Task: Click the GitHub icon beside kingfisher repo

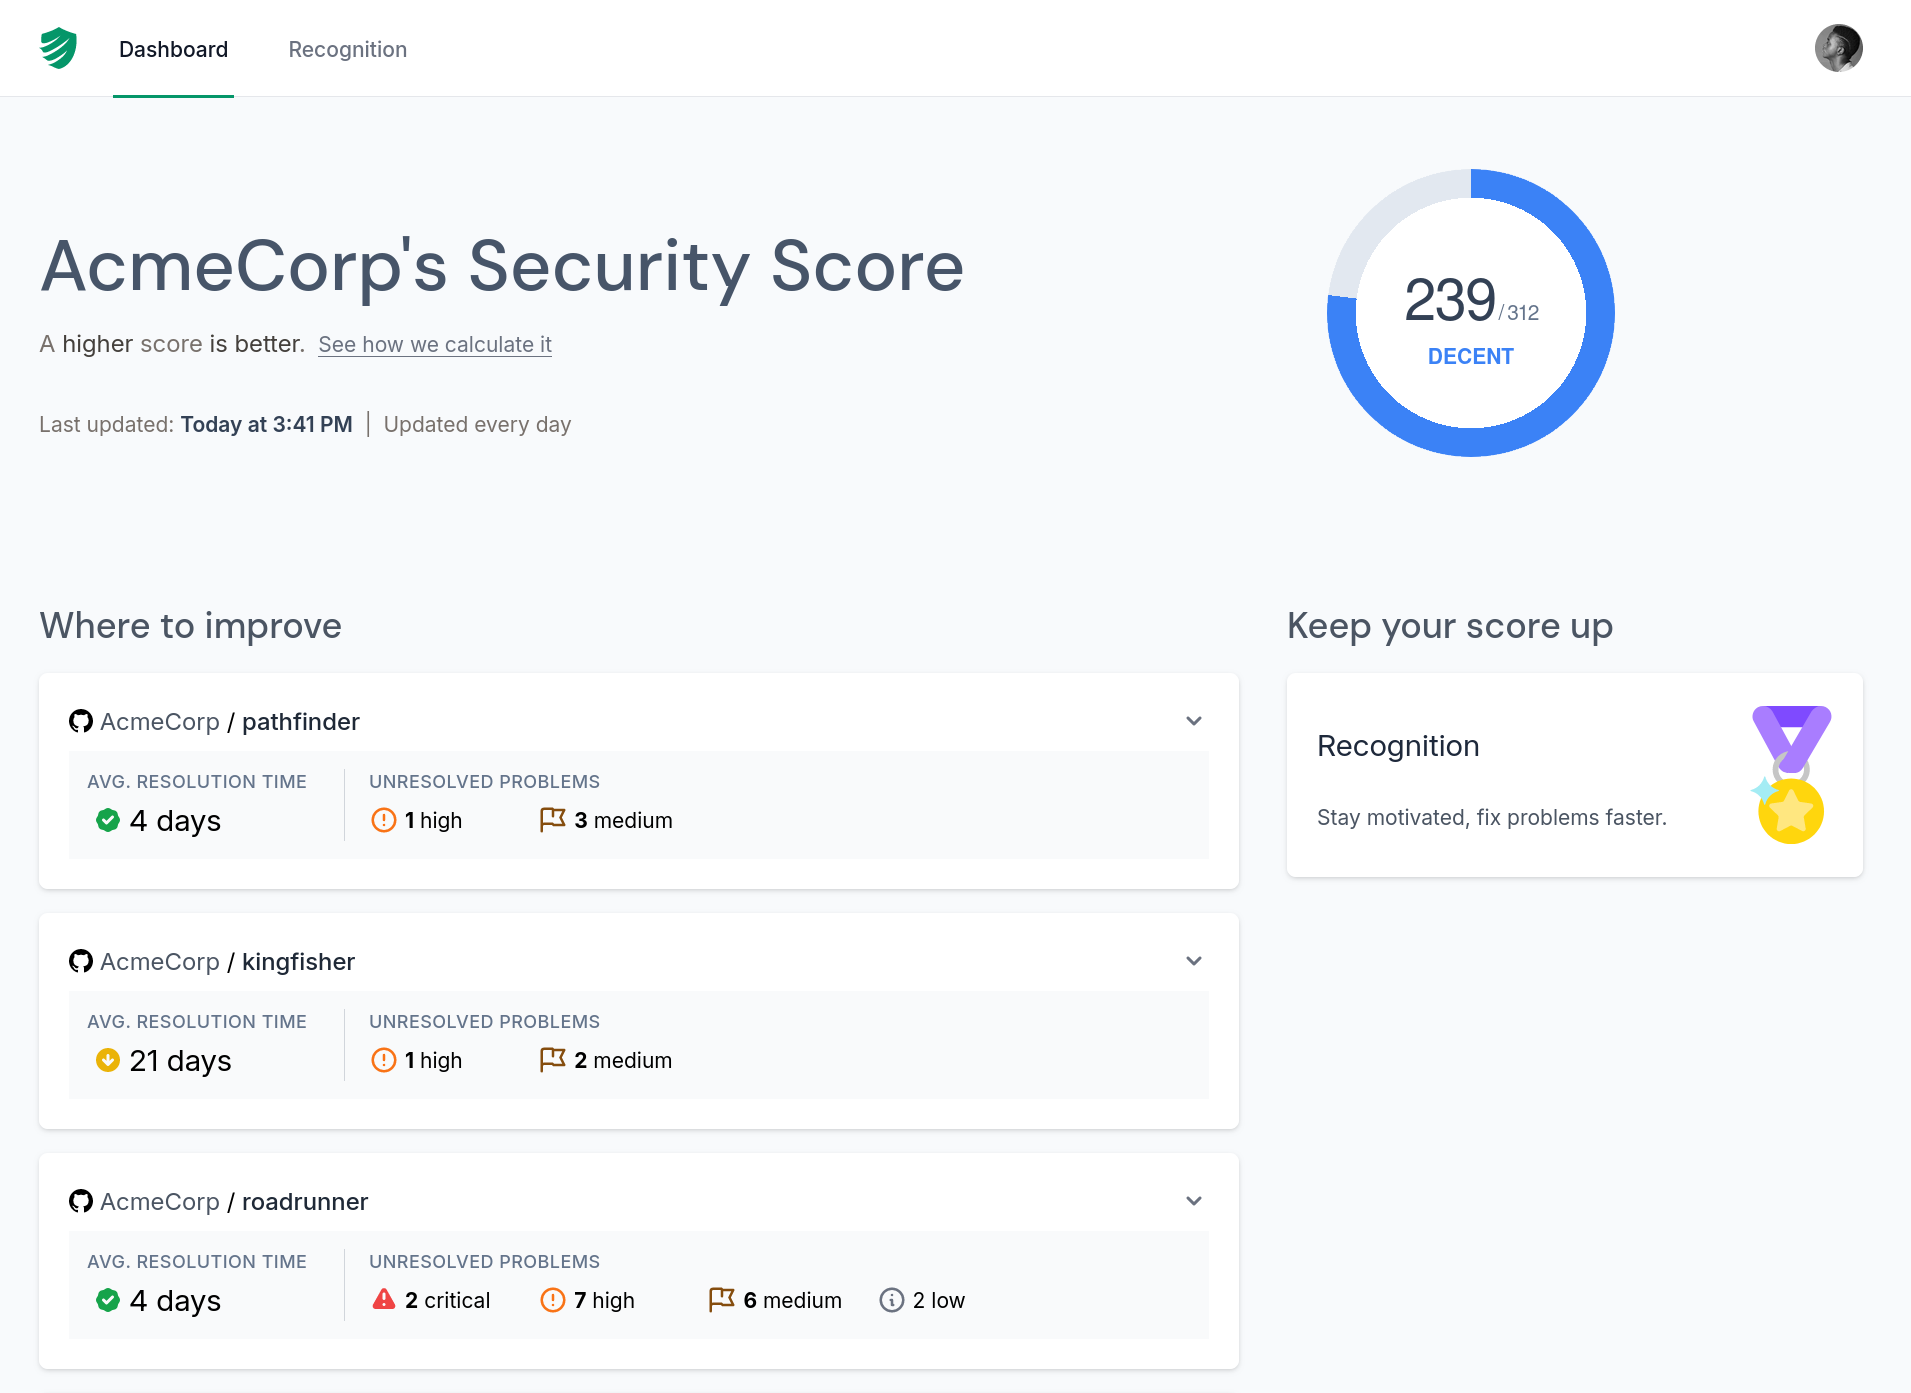Action: 82,961
